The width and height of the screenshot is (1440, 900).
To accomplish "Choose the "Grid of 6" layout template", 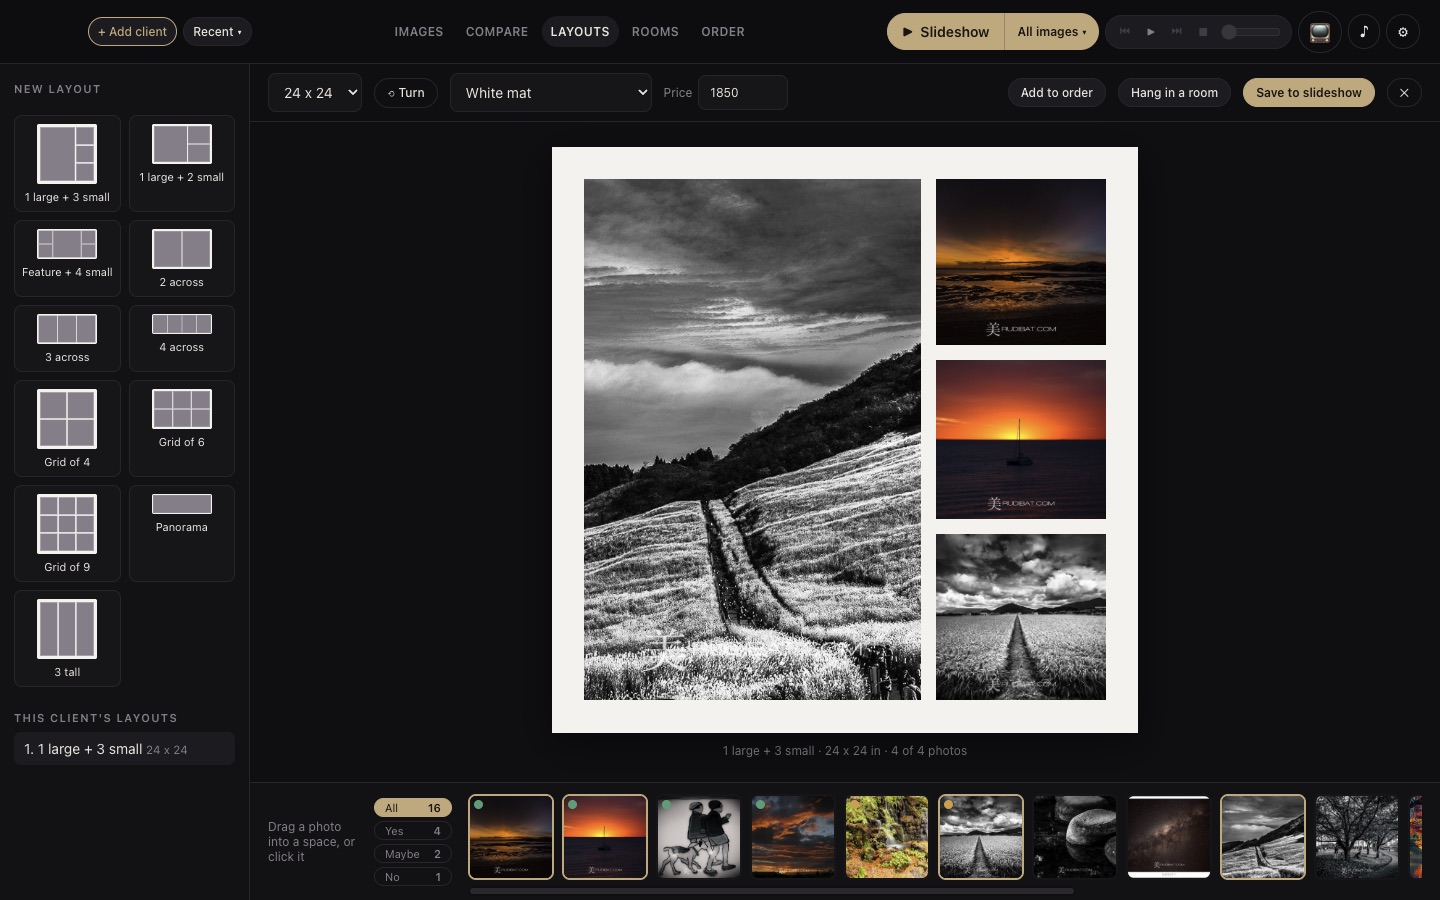I will pyautogui.click(x=182, y=428).
